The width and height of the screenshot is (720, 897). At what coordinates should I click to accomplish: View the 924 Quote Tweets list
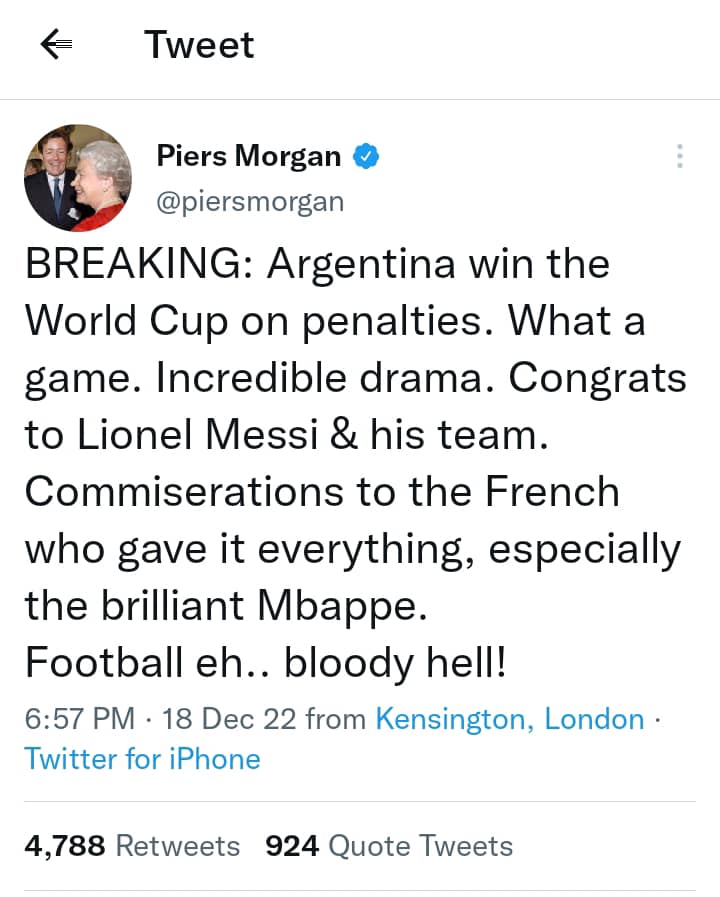point(388,846)
